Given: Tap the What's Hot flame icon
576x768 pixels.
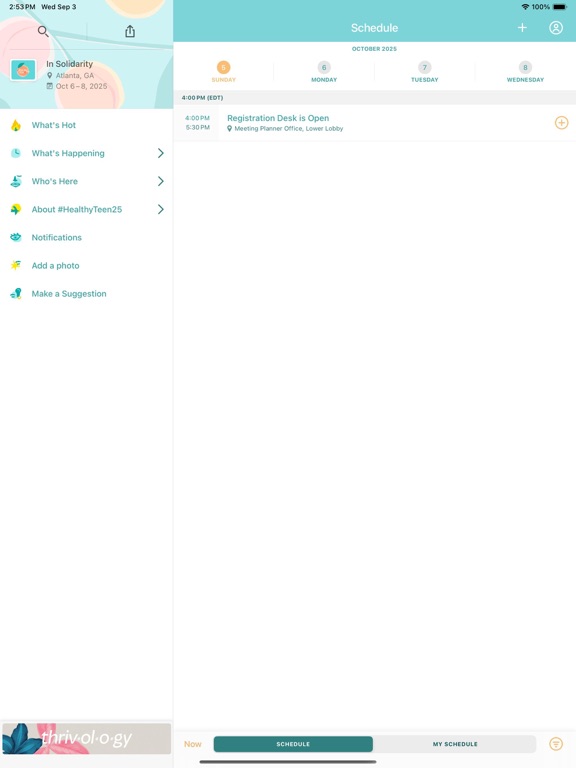Looking at the screenshot, I should (x=16, y=125).
